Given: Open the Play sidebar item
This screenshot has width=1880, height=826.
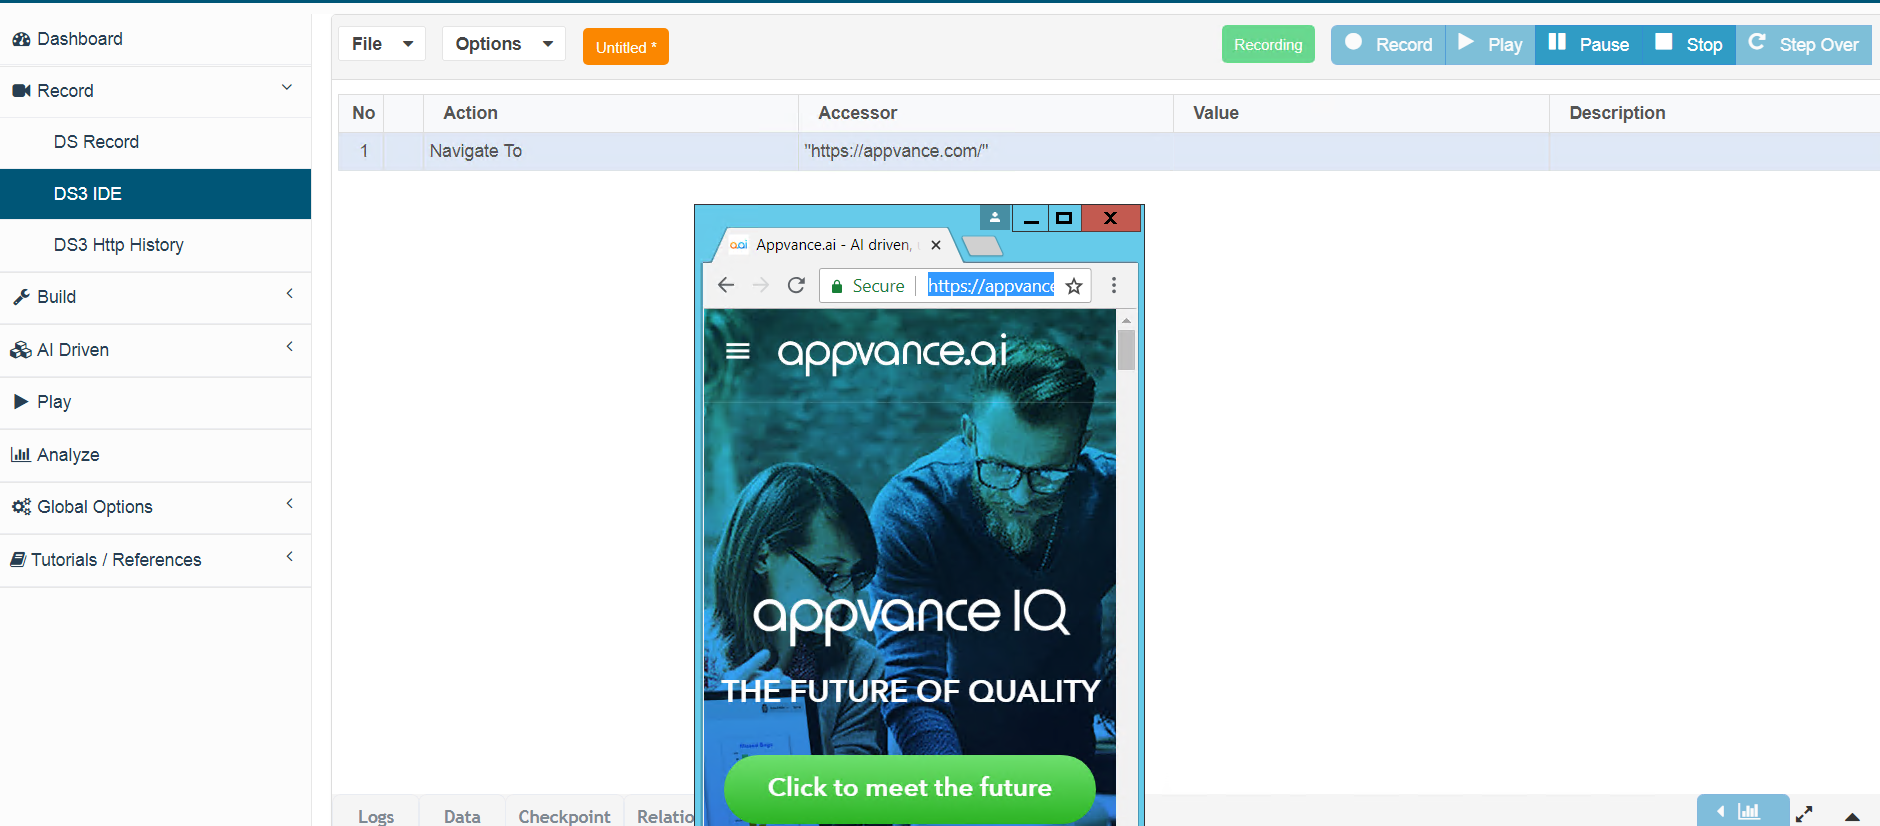Looking at the screenshot, I should tap(155, 402).
